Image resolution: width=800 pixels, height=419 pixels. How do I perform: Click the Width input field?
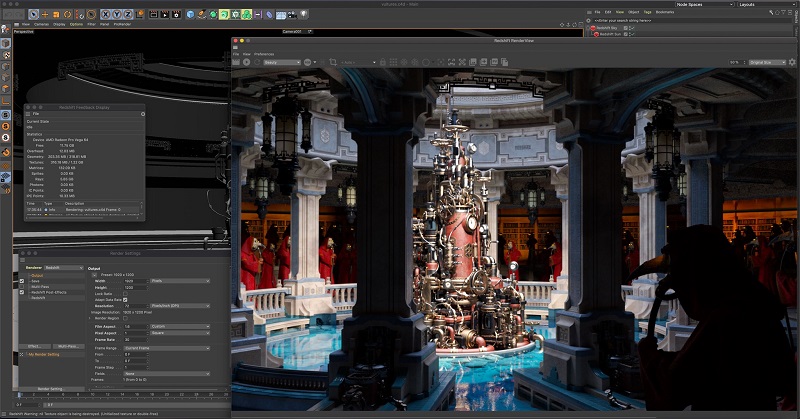pyautogui.click(x=135, y=280)
